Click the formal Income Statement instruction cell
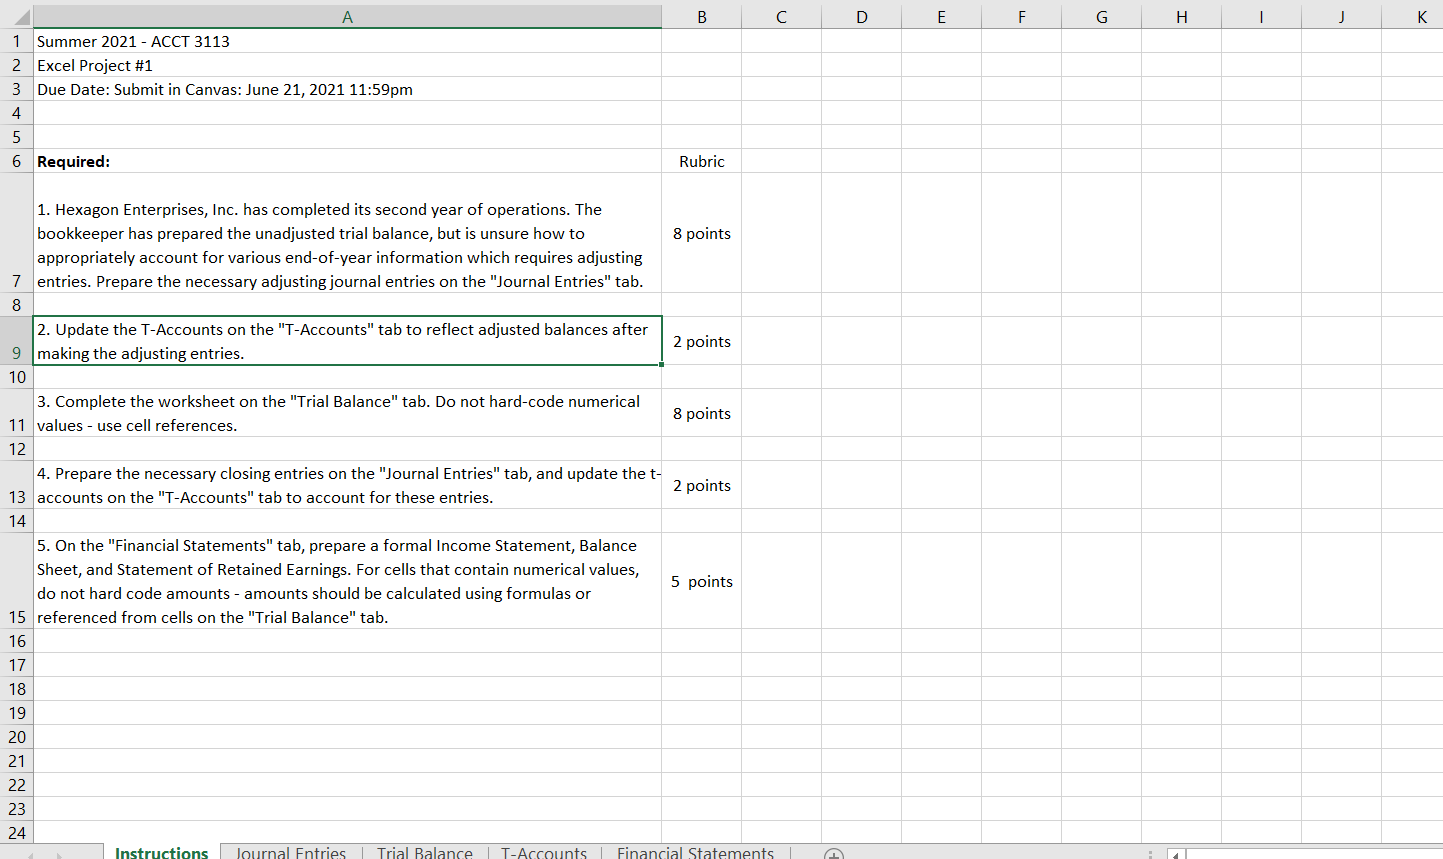Screen dimensions: 1443x859 tap(347, 581)
